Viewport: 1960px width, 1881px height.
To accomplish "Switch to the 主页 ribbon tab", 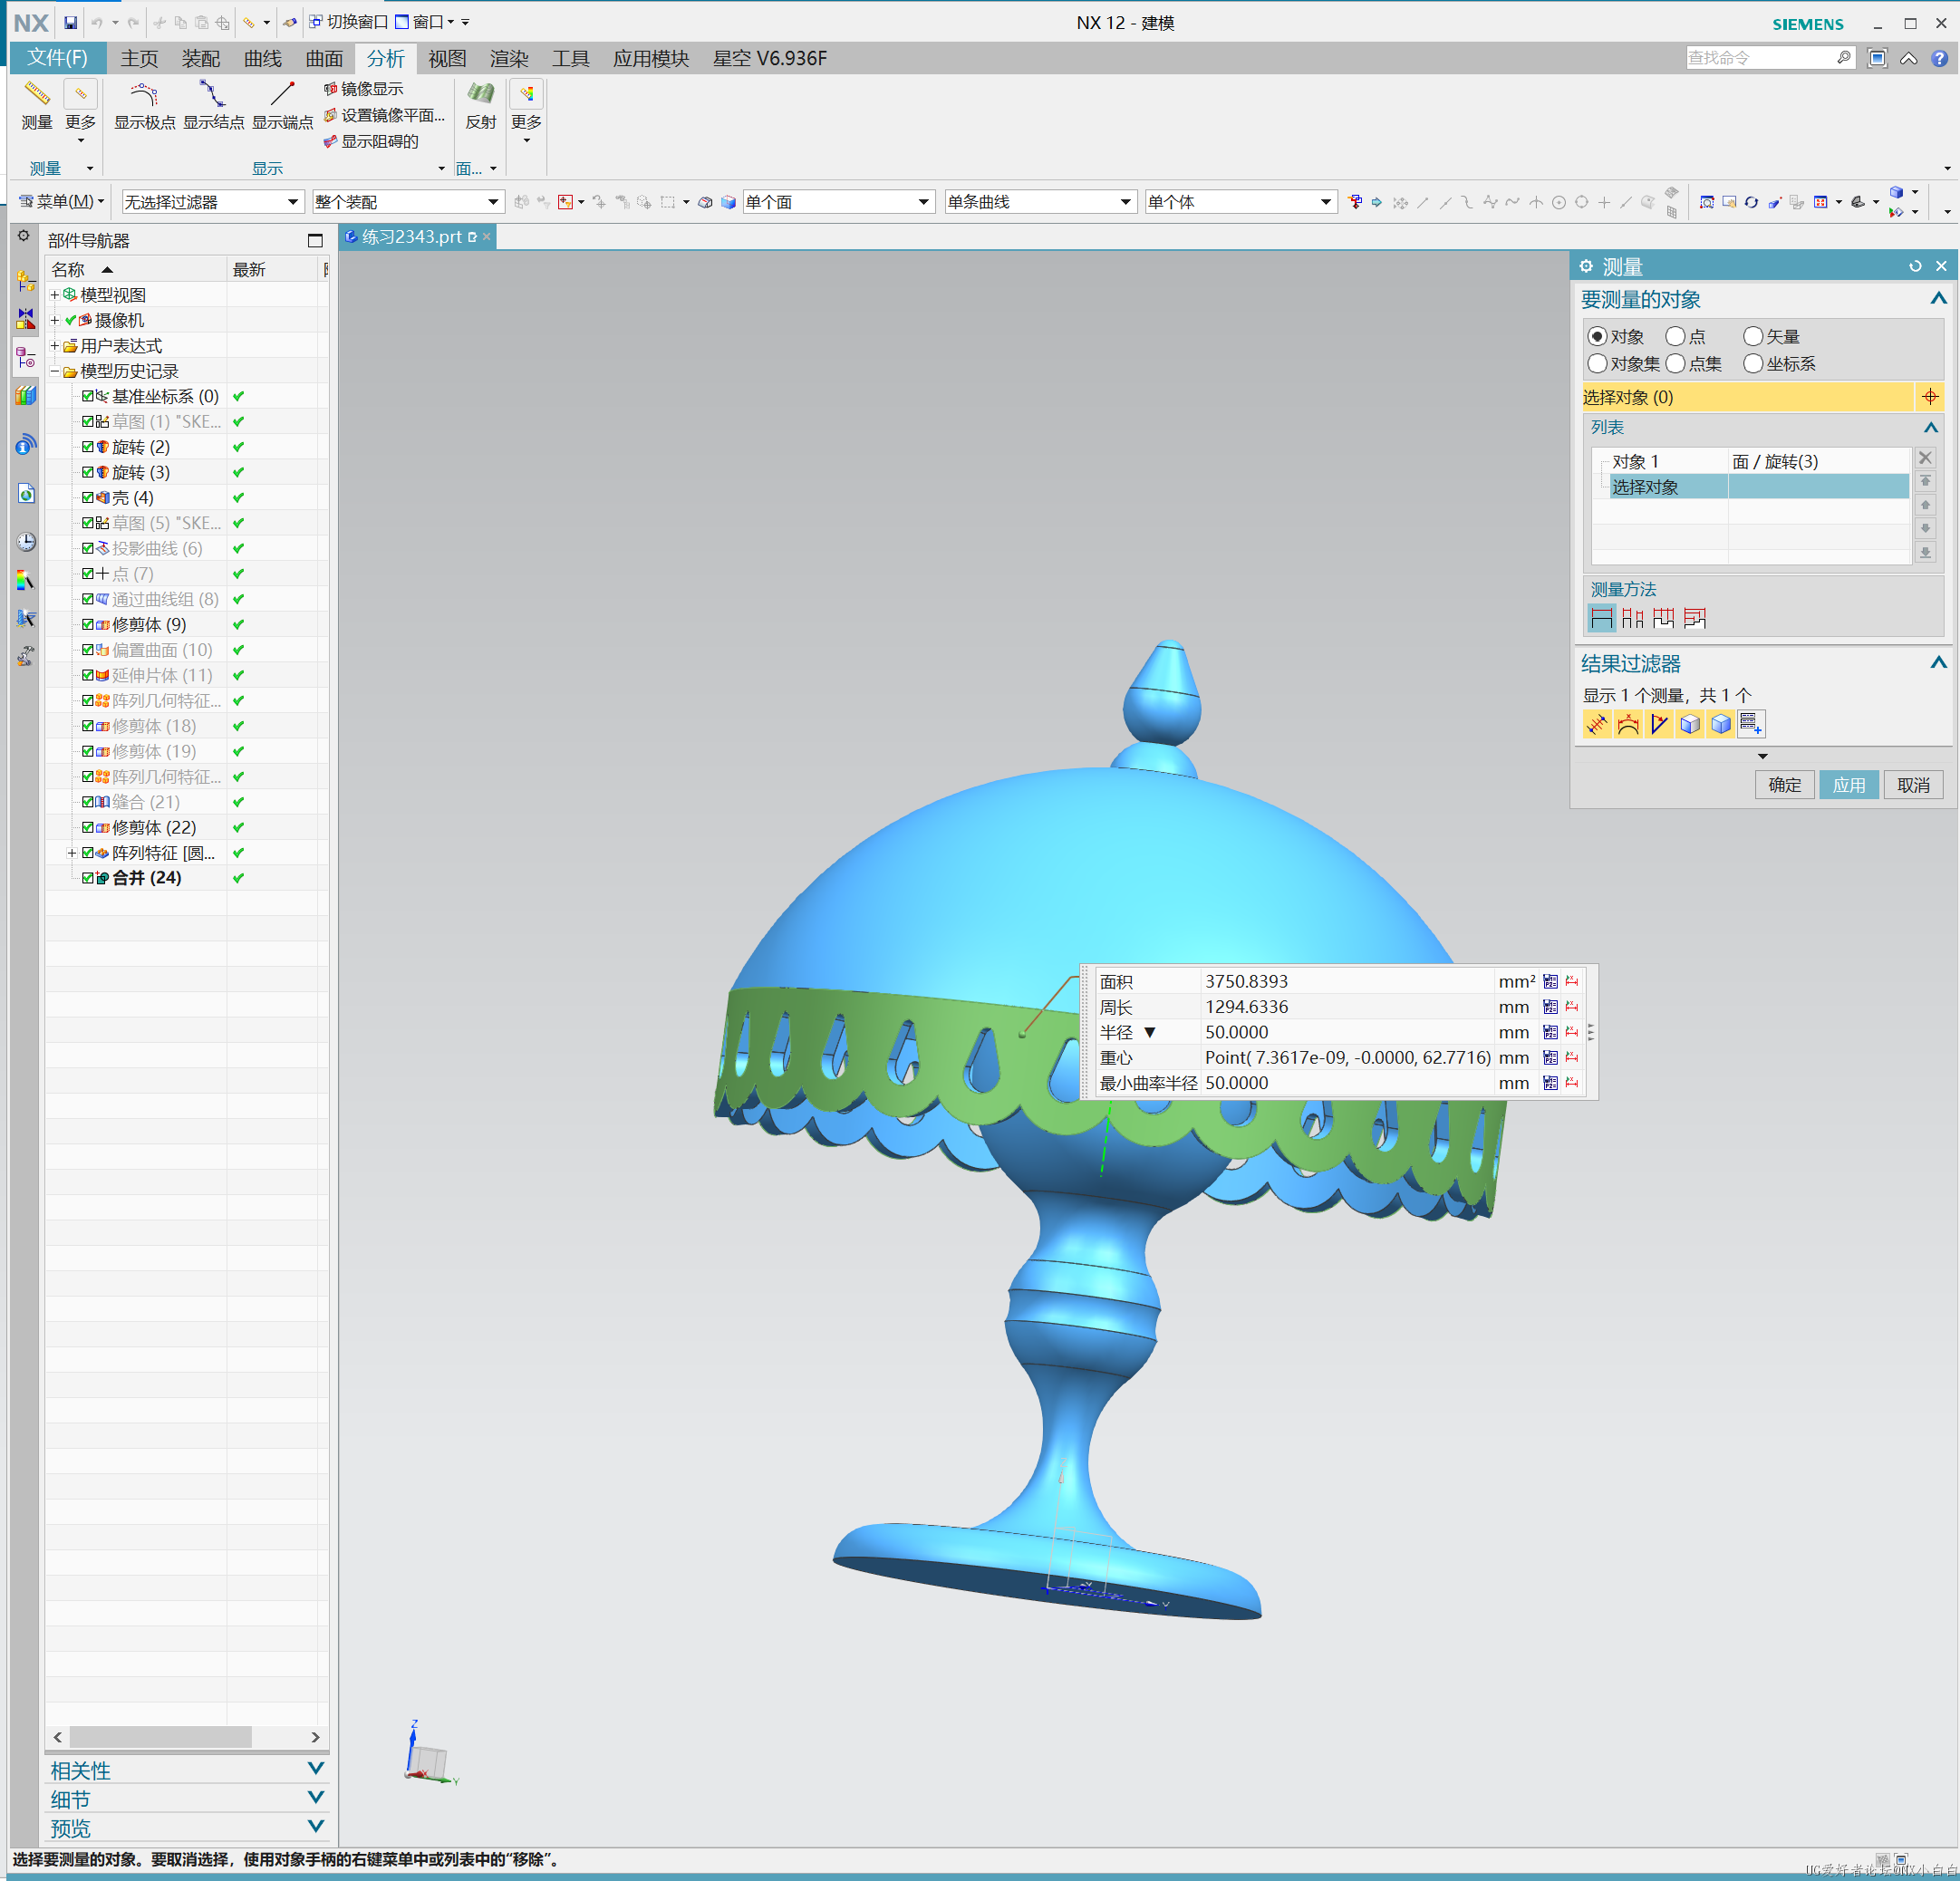I will click(139, 58).
